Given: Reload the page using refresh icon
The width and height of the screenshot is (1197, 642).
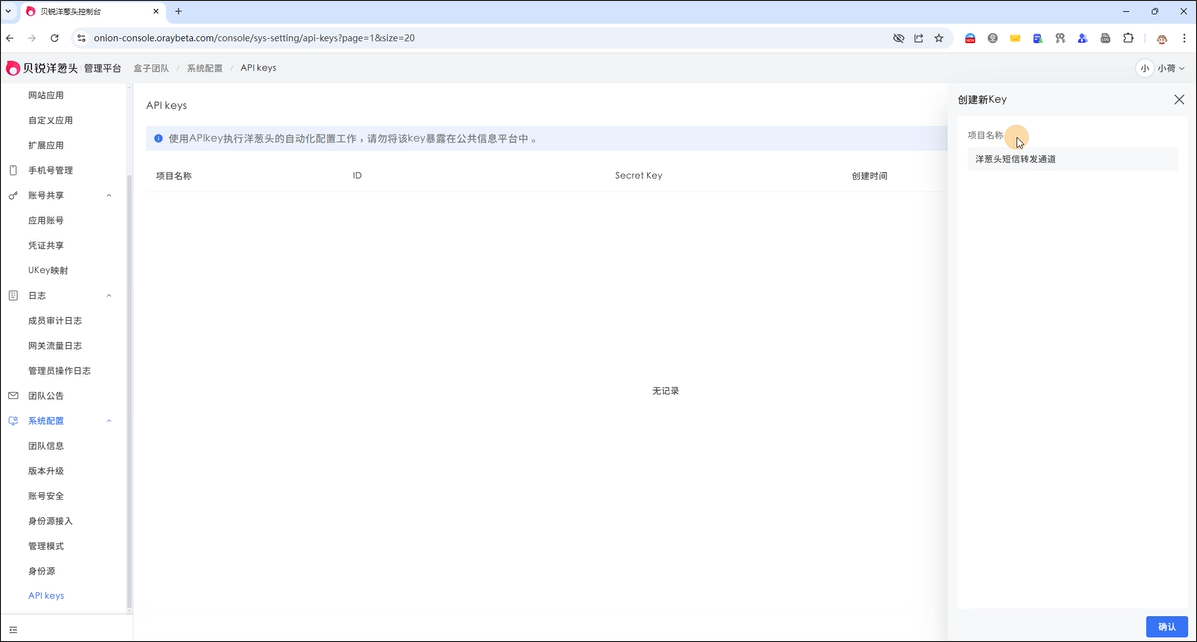Looking at the screenshot, I should tap(54, 38).
